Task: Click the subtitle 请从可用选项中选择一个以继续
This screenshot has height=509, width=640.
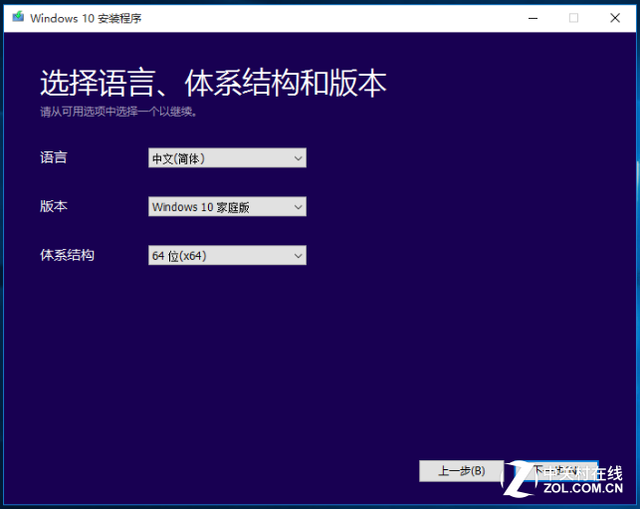Action: (x=118, y=112)
